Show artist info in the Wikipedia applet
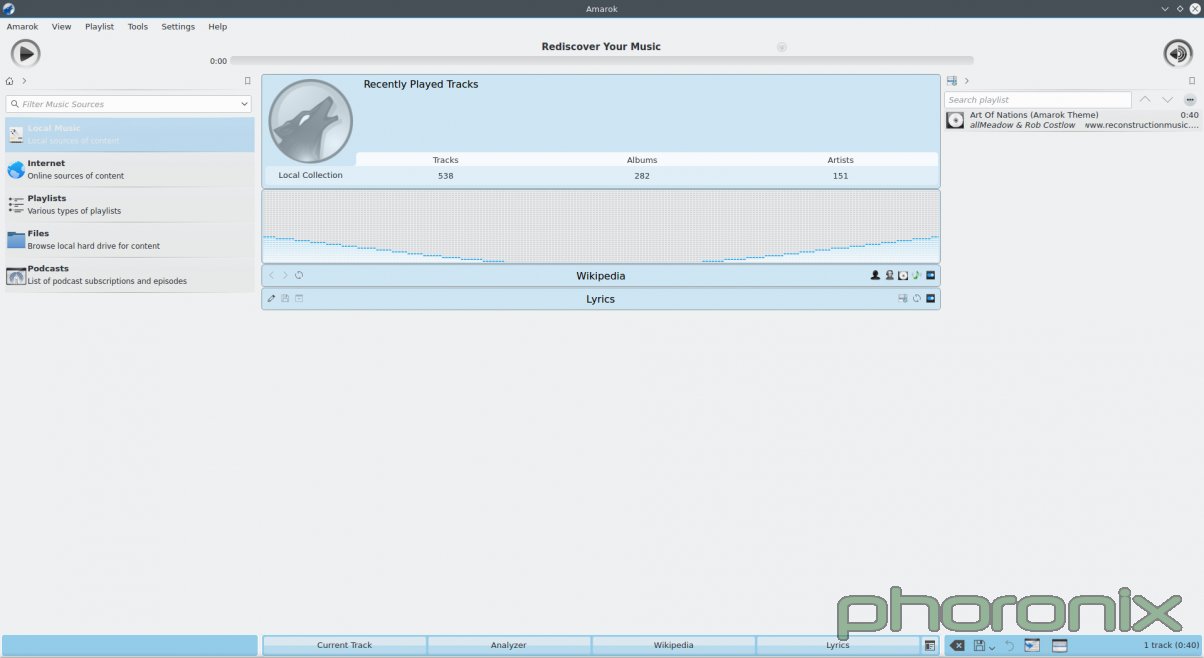 (875, 274)
